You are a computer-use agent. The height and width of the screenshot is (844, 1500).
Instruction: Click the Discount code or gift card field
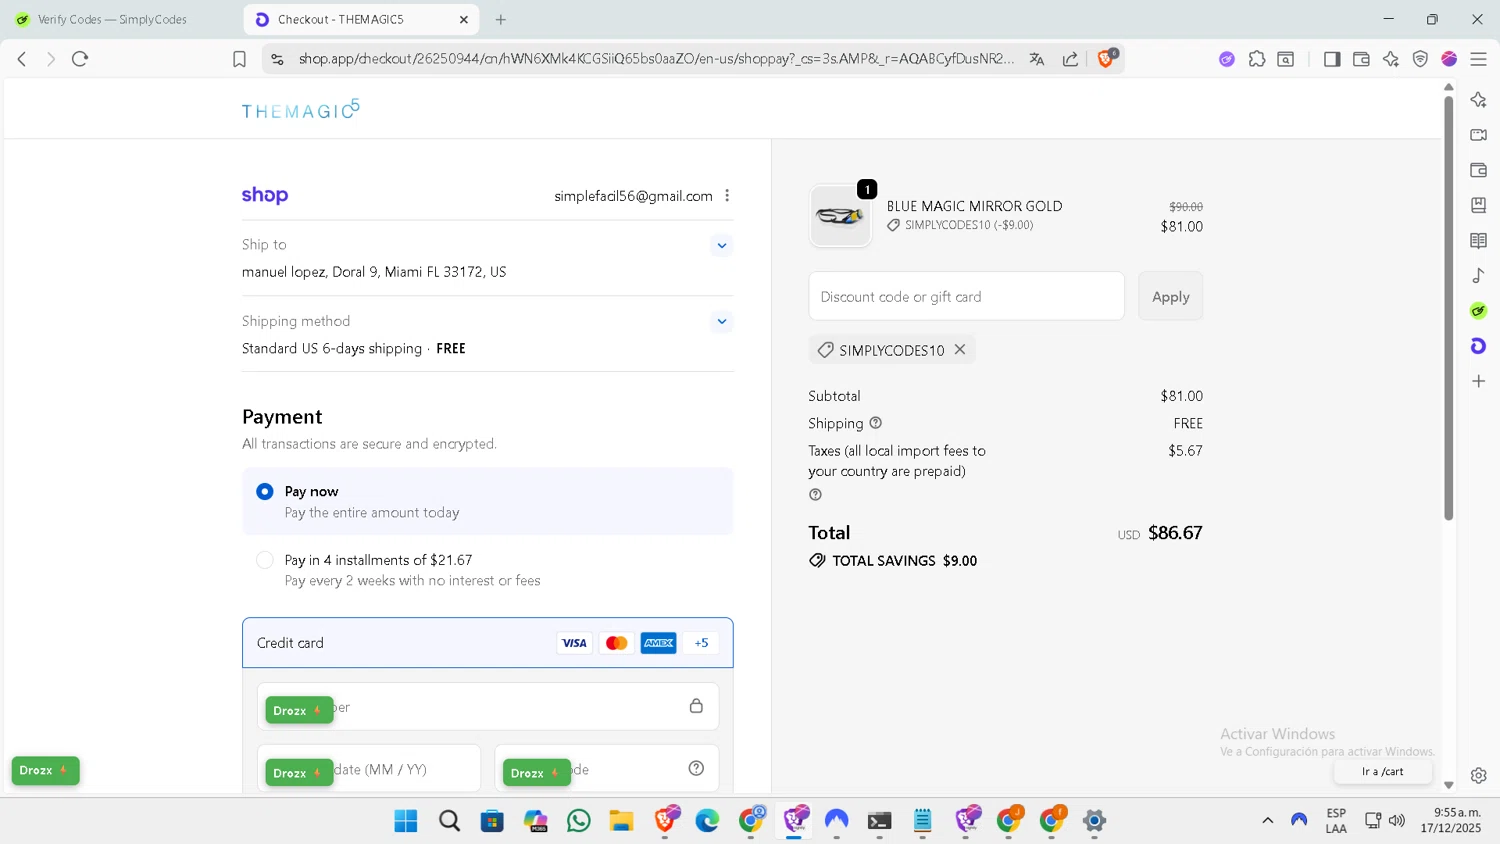(966, 296)
